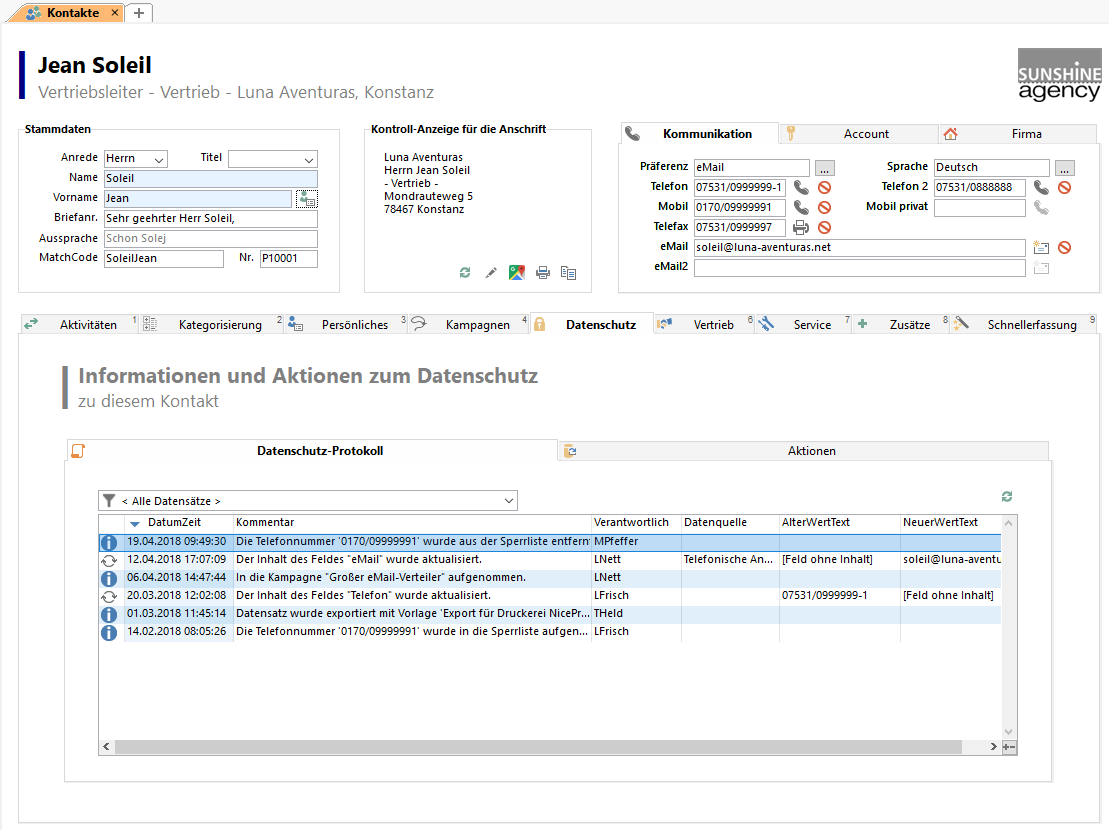Block the eMail address via the red icon

point(1065,247)
